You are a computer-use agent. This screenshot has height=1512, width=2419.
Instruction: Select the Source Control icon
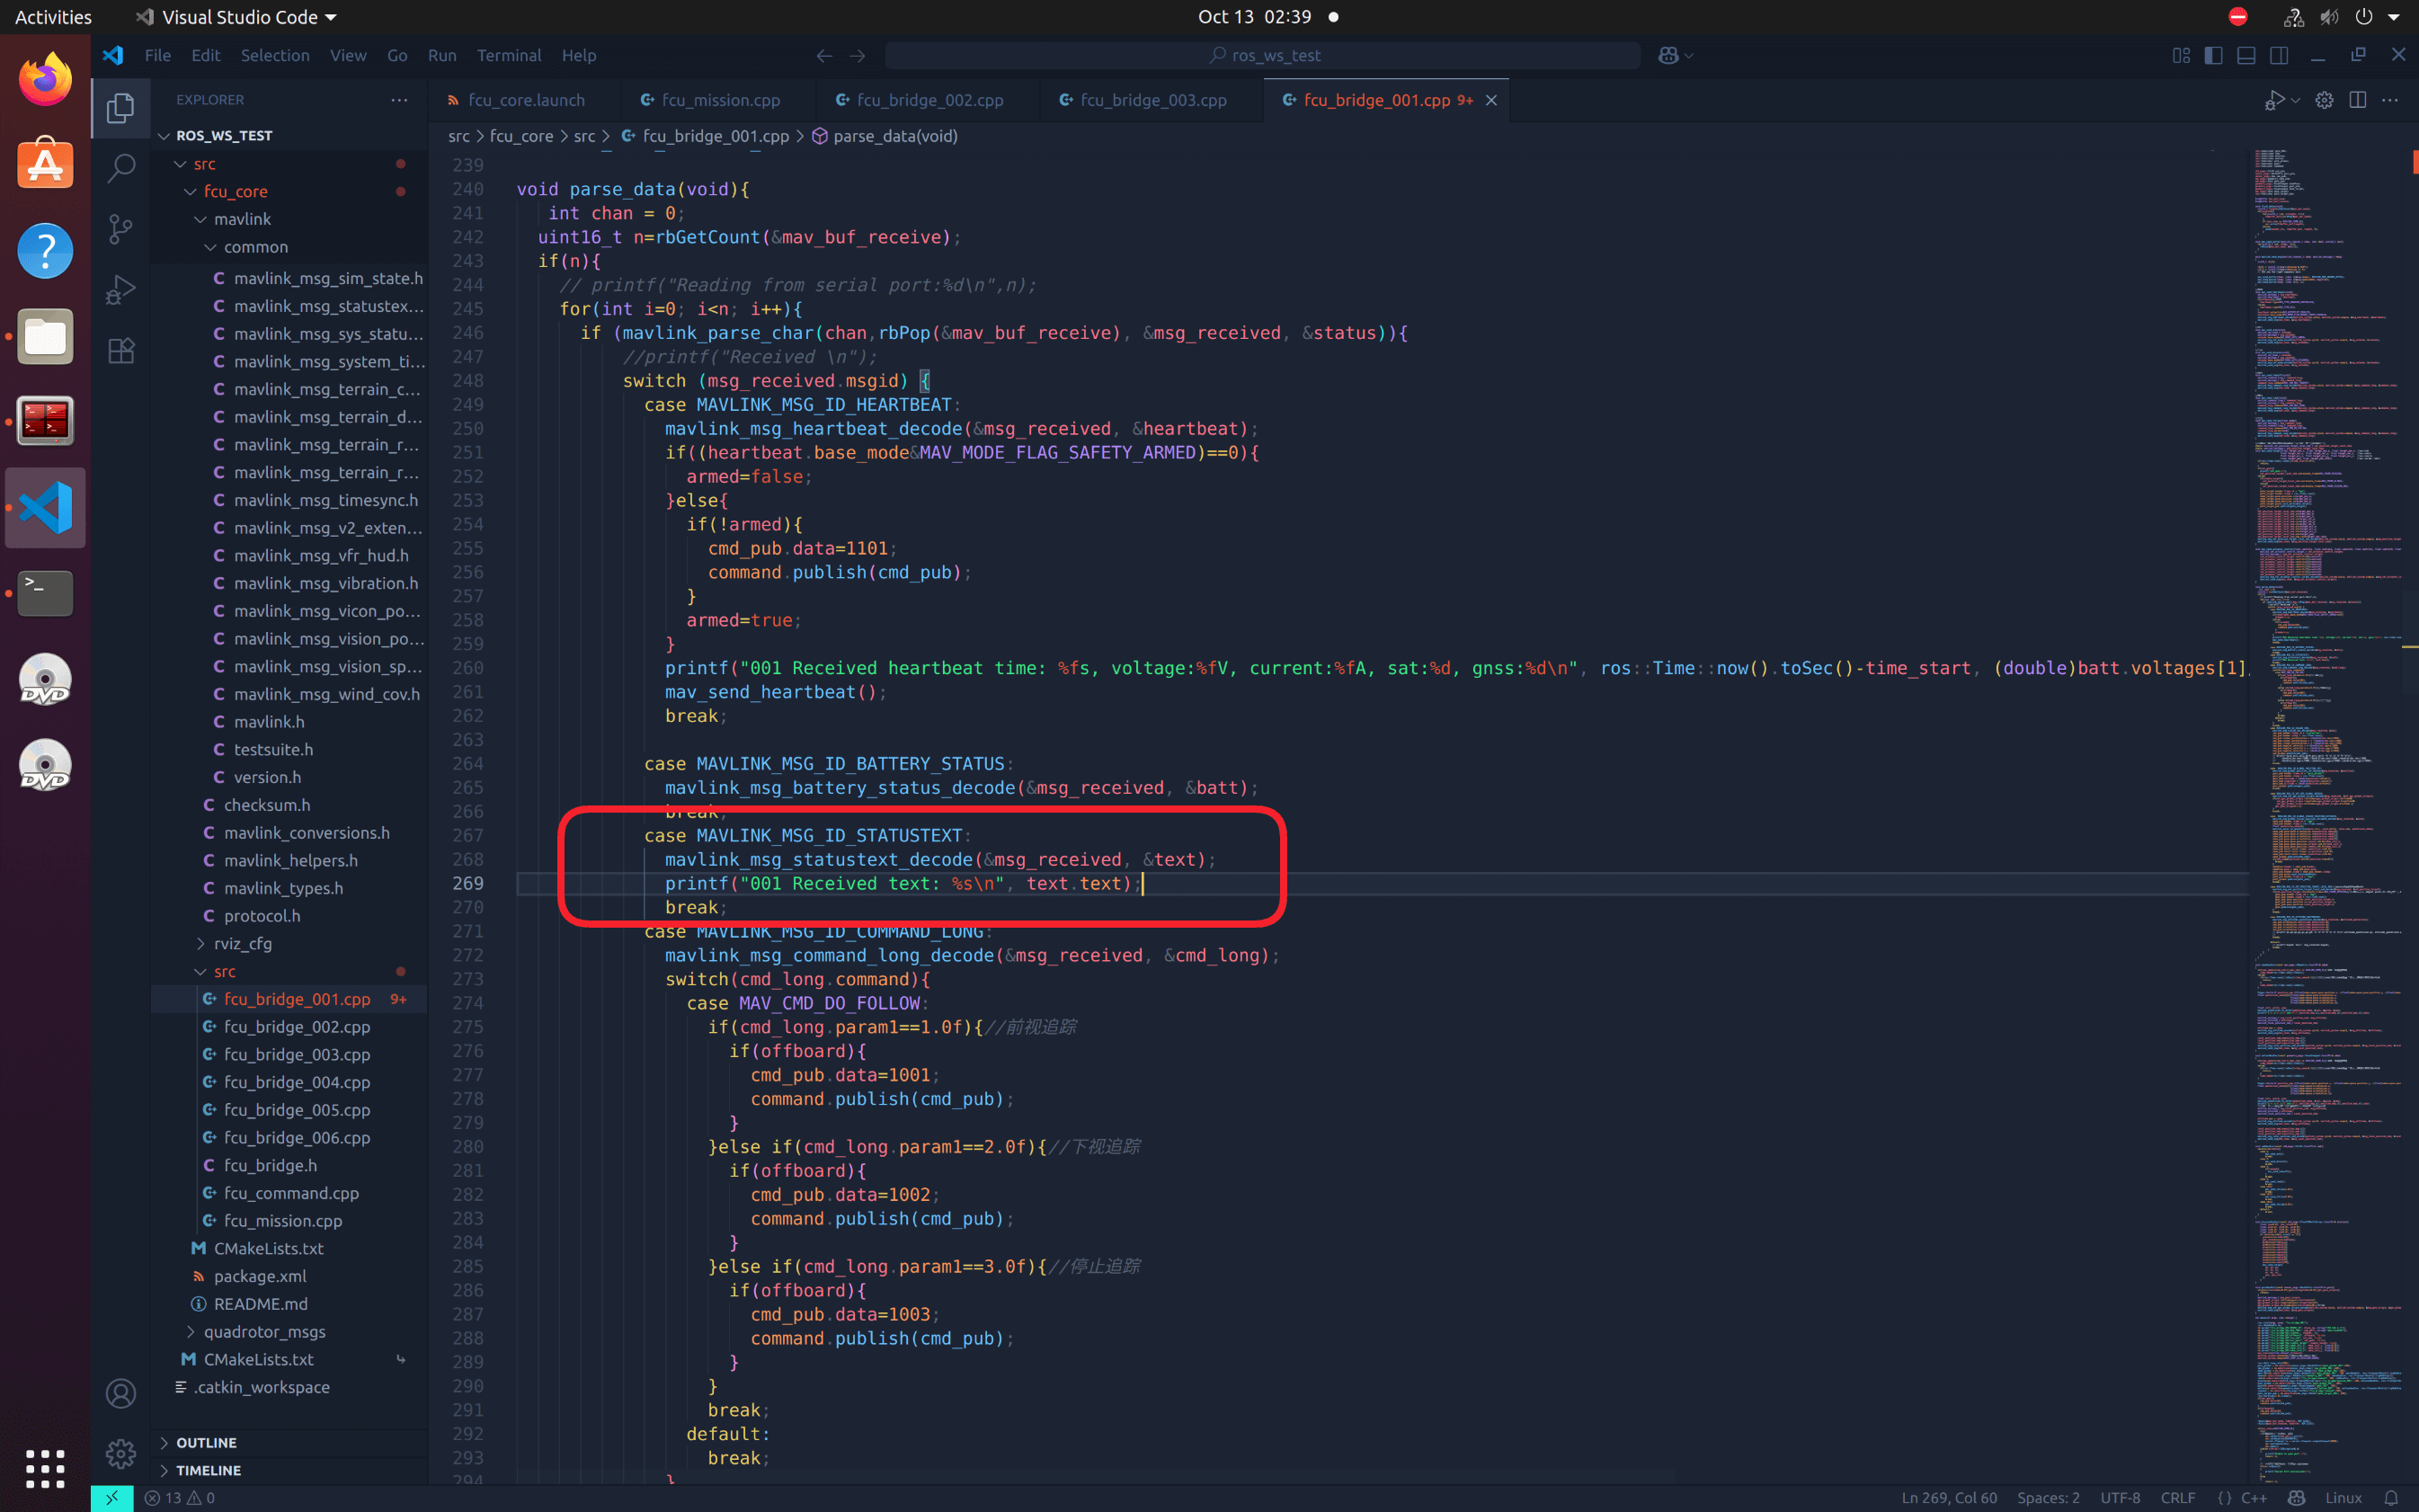120,229
